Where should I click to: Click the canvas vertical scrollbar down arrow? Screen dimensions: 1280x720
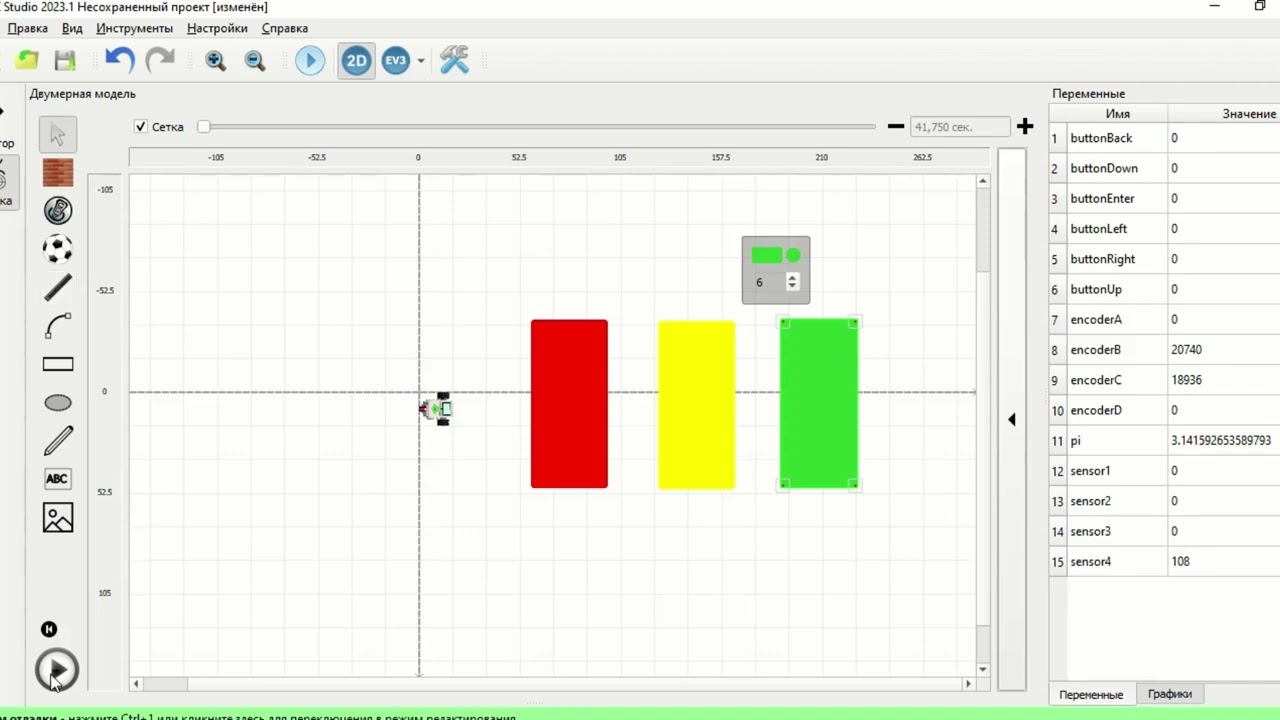click(983, 669)
